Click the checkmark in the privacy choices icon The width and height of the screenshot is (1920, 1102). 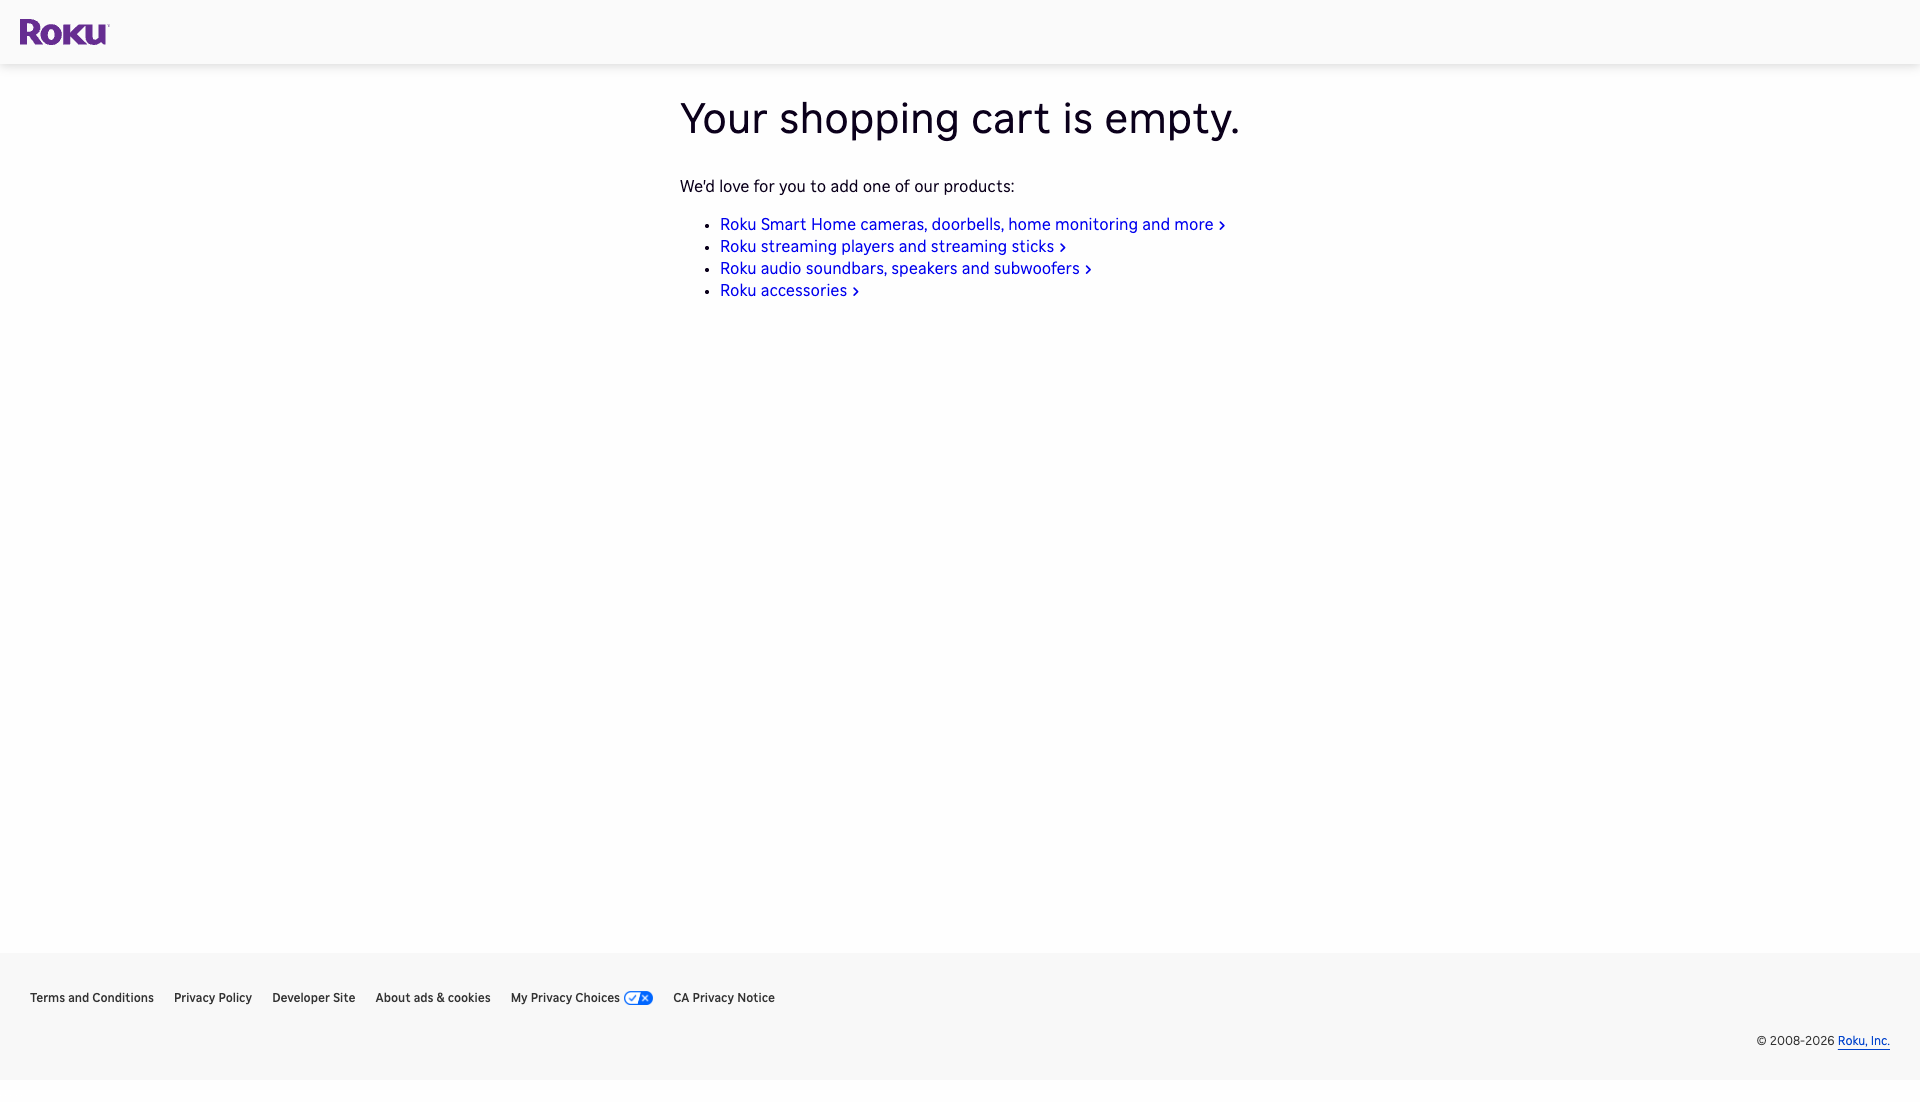click(631, 998)
